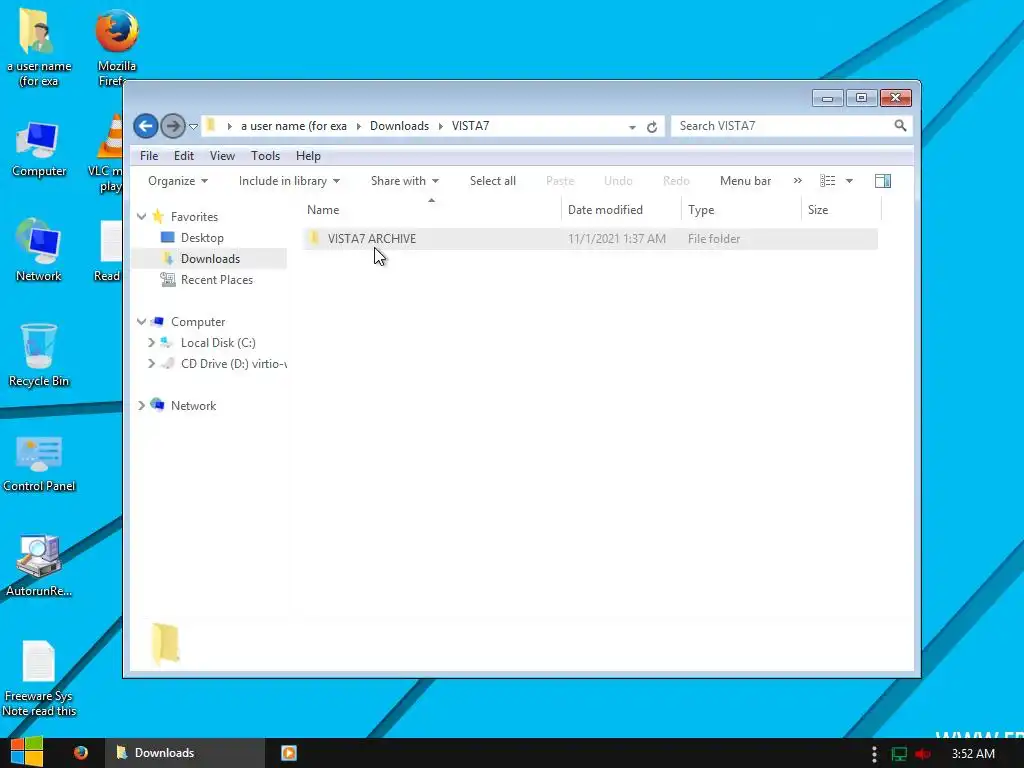Select the Control Panel desktop icon

39,464
